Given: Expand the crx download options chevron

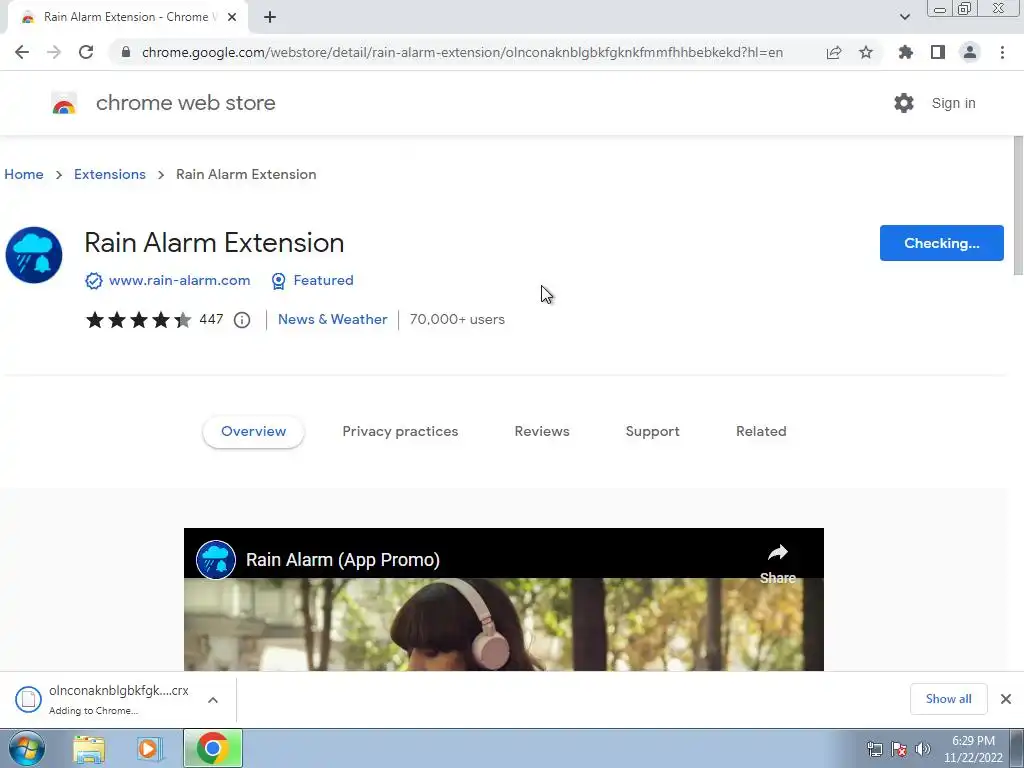Looking at the screenshot, I should pos(213,699).
